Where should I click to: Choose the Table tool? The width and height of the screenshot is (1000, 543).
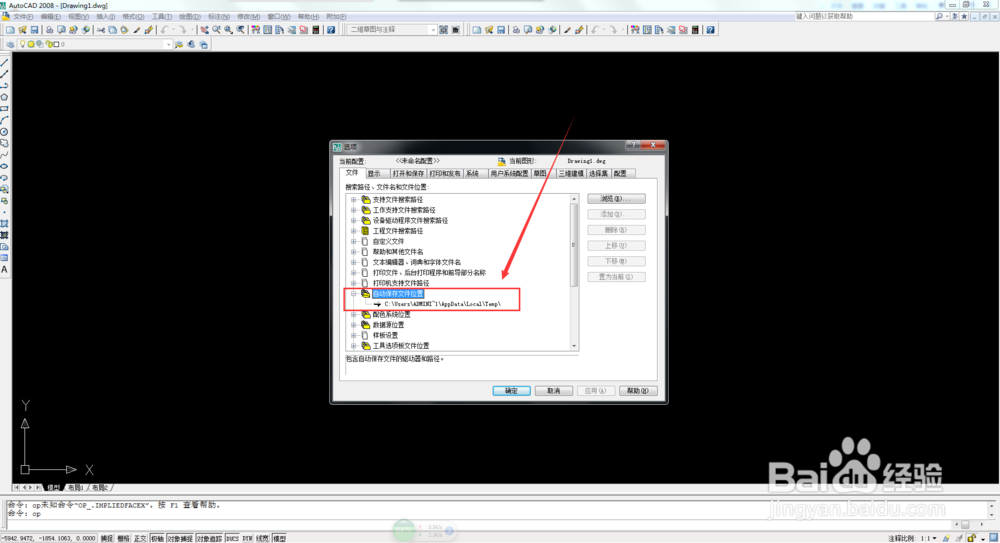click(x=4, y=258)
